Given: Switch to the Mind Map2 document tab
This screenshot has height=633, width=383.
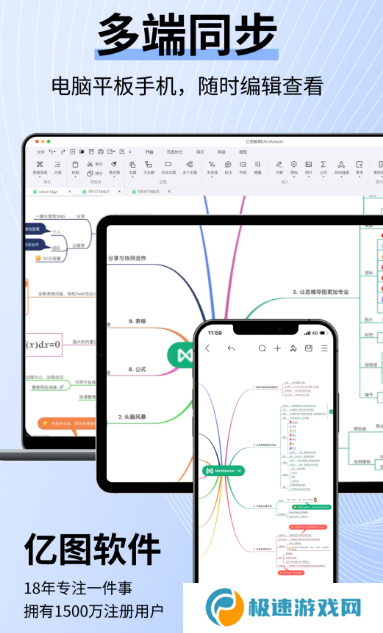Looking at the screenshot, I should click(x=98, y=191).
